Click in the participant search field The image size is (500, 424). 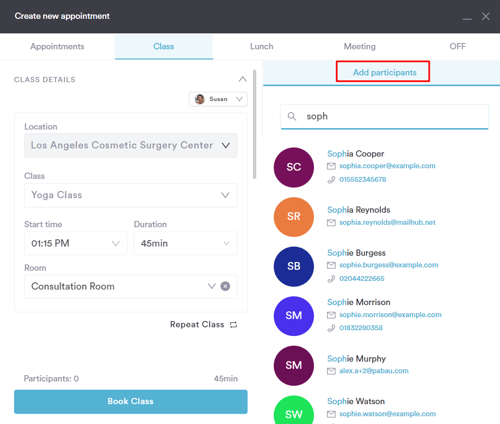pyautogui.click(x=385, y=117)
